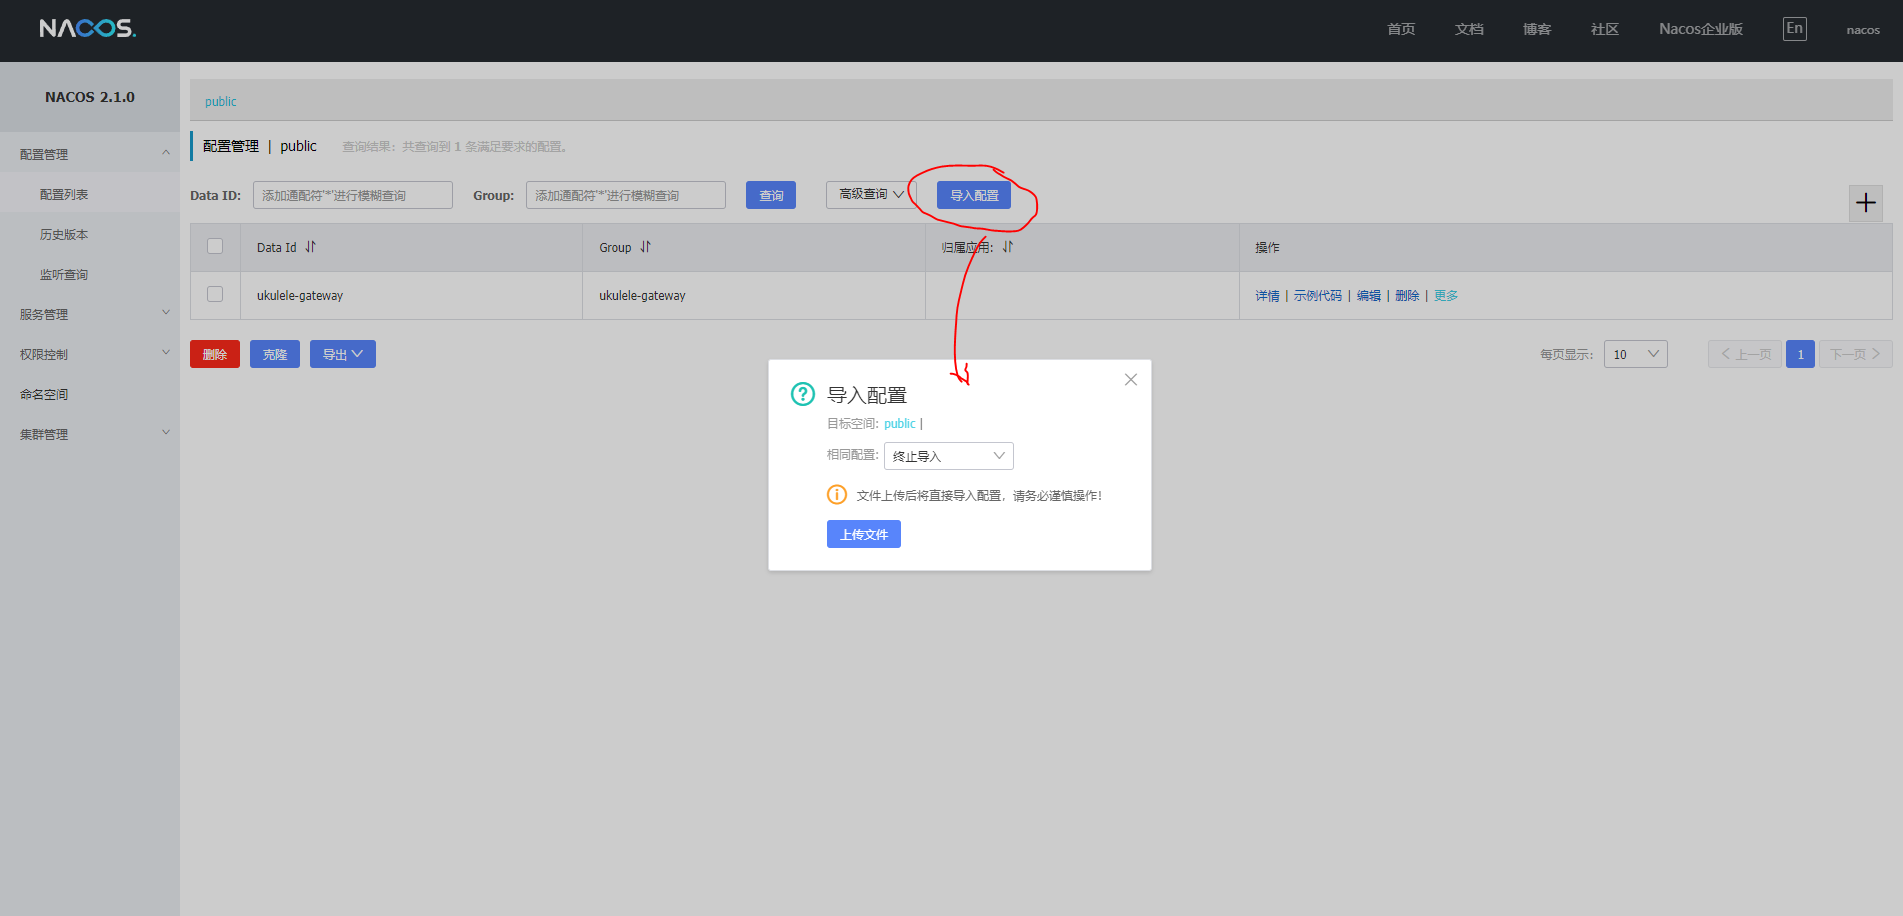Sort by Group column arrows
1903x916 pixels.
645,247
